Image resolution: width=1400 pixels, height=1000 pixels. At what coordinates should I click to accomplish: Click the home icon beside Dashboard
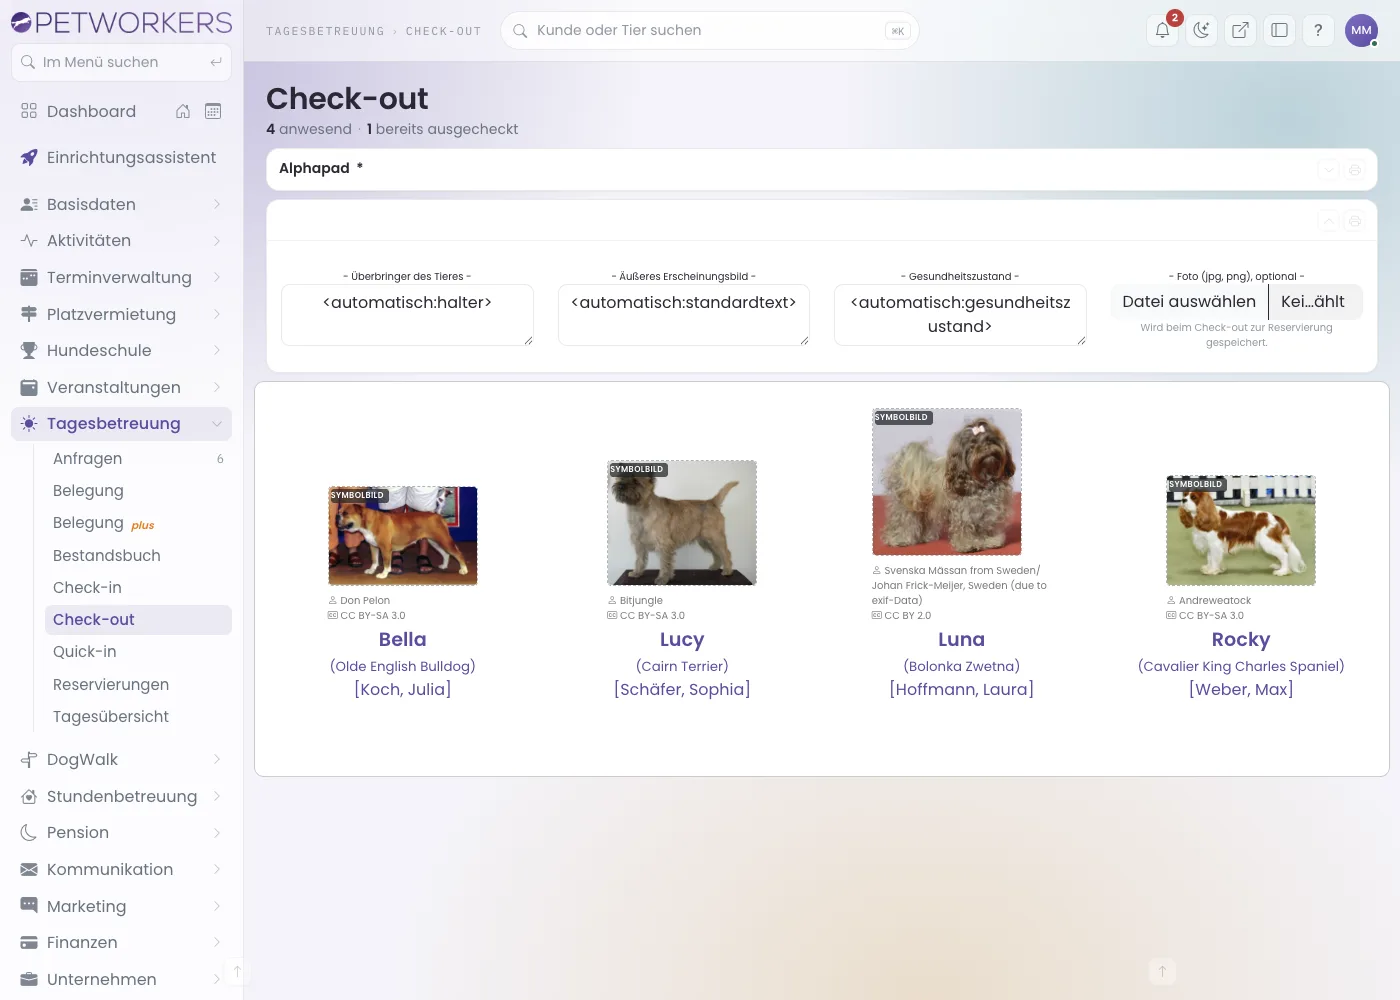(x=183, y=111)
